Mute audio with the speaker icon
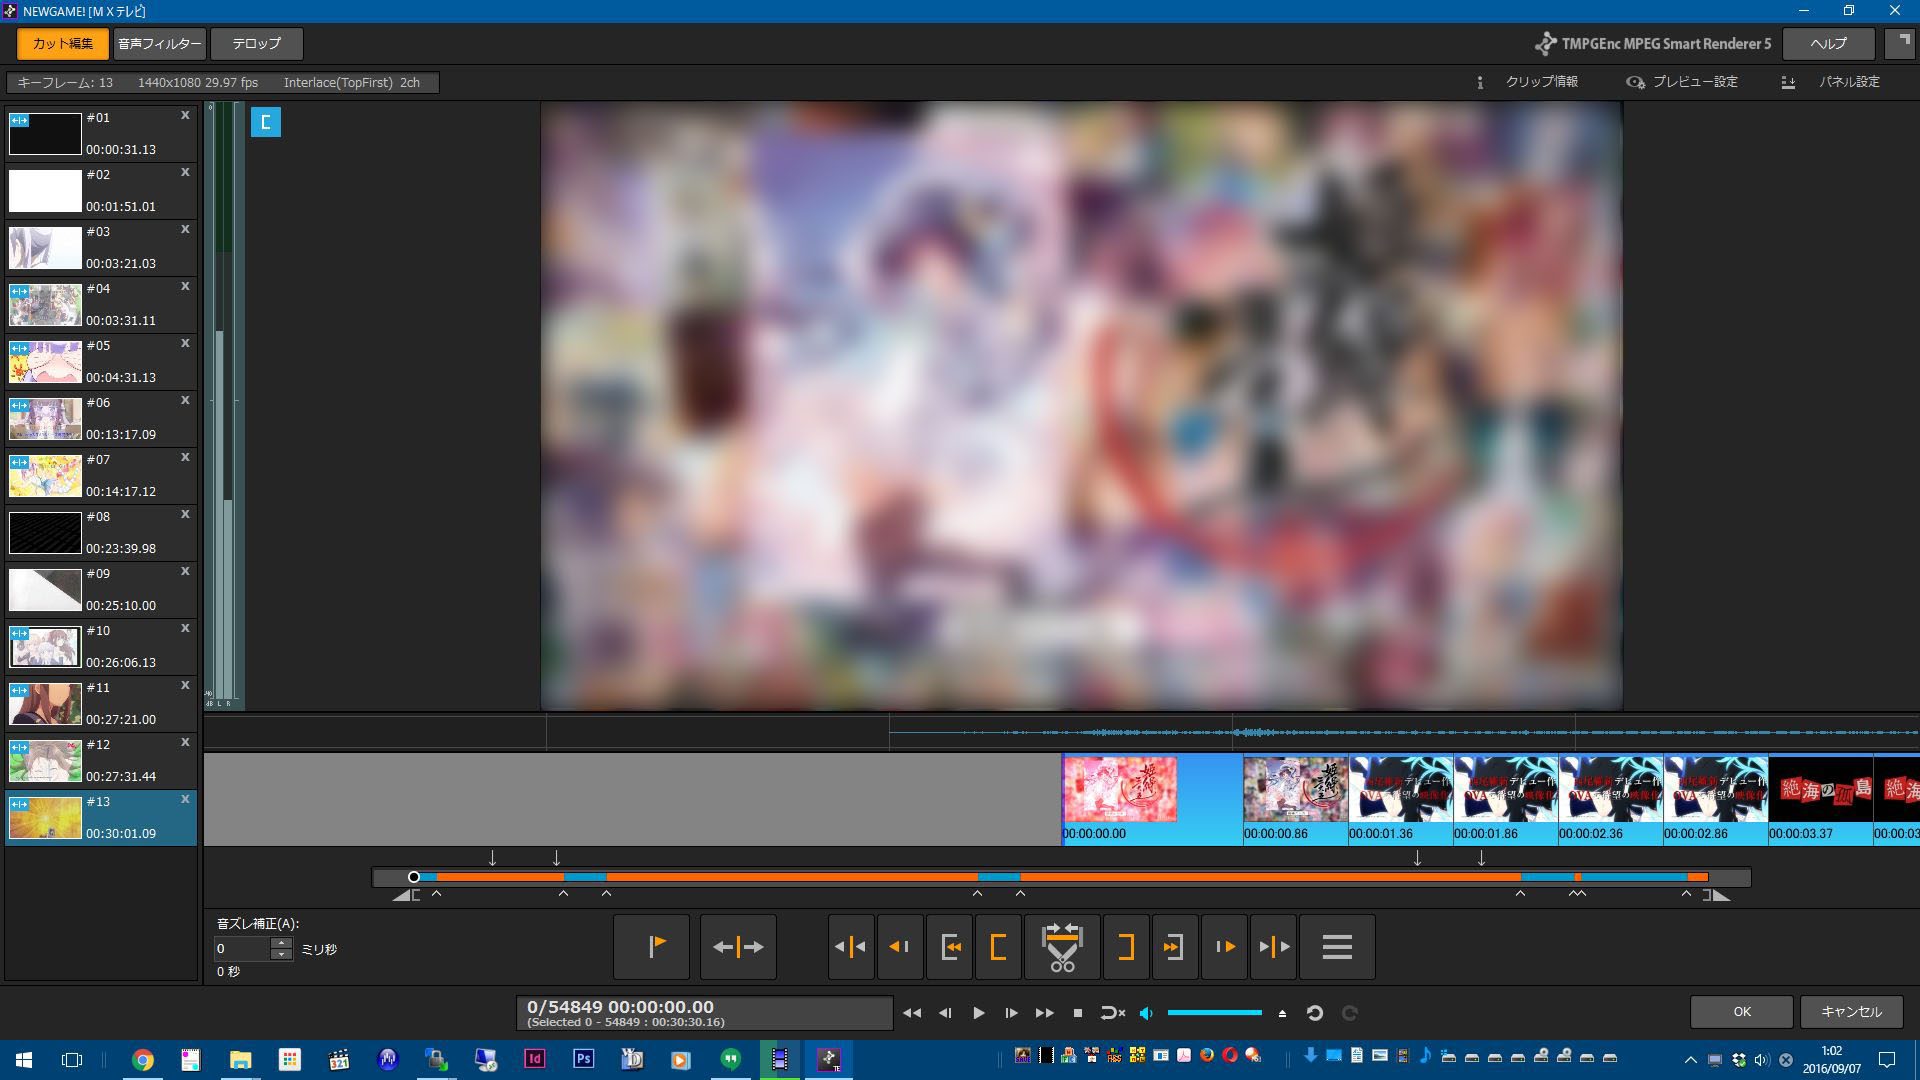The height and width of the screenshot is (1080, 1920). [x=1146, y=1013]
